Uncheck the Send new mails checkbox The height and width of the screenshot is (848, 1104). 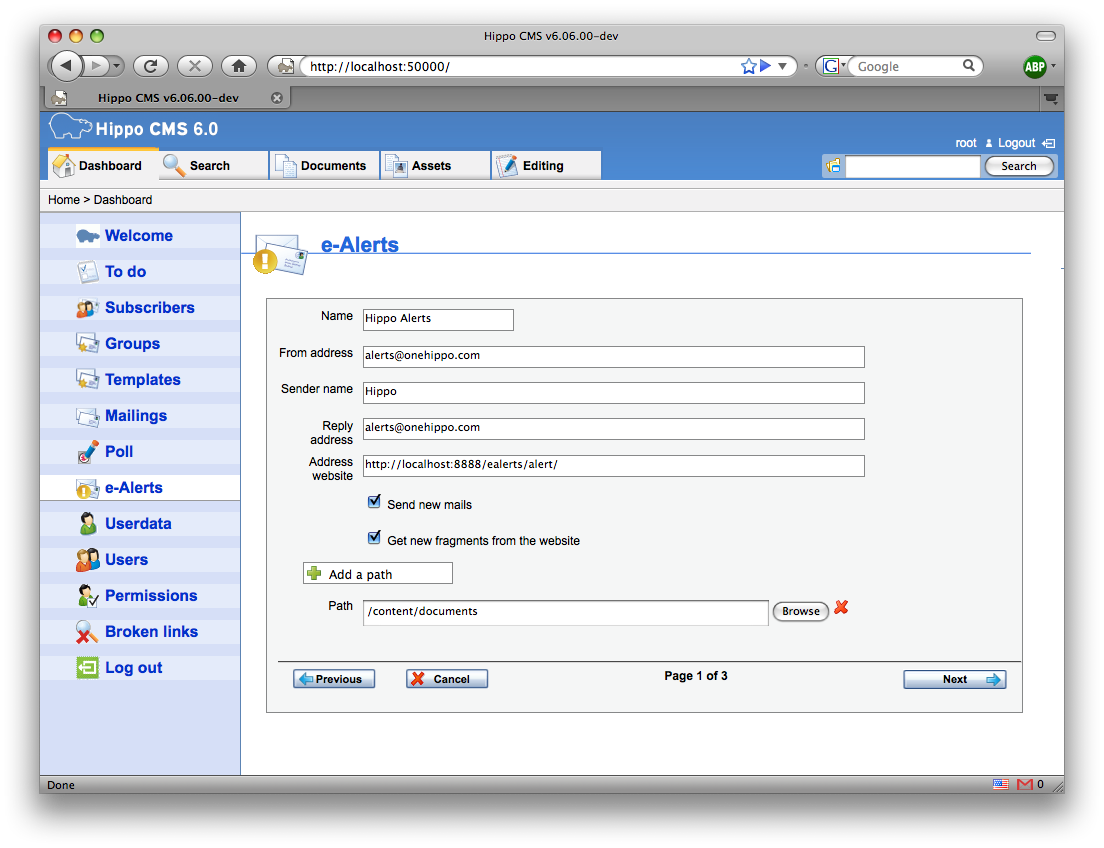coord(374,502)
